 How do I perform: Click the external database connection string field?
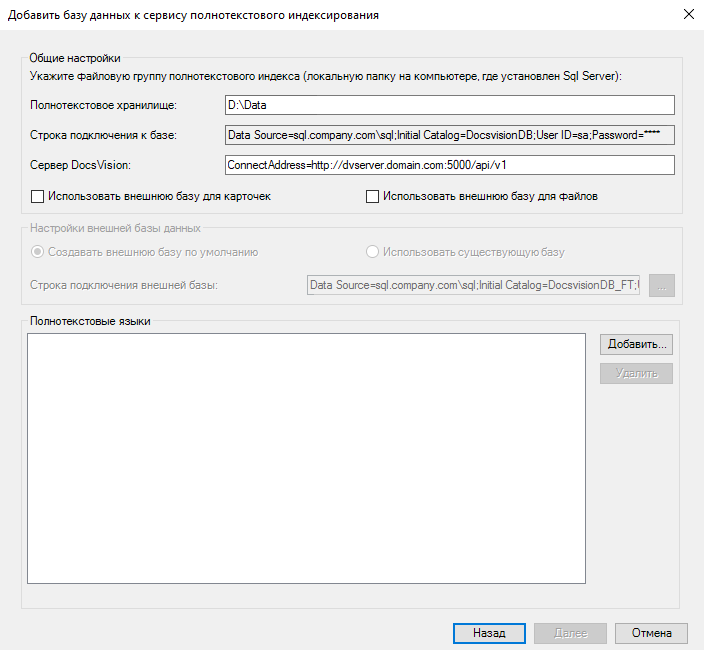[x=473, y=286]
